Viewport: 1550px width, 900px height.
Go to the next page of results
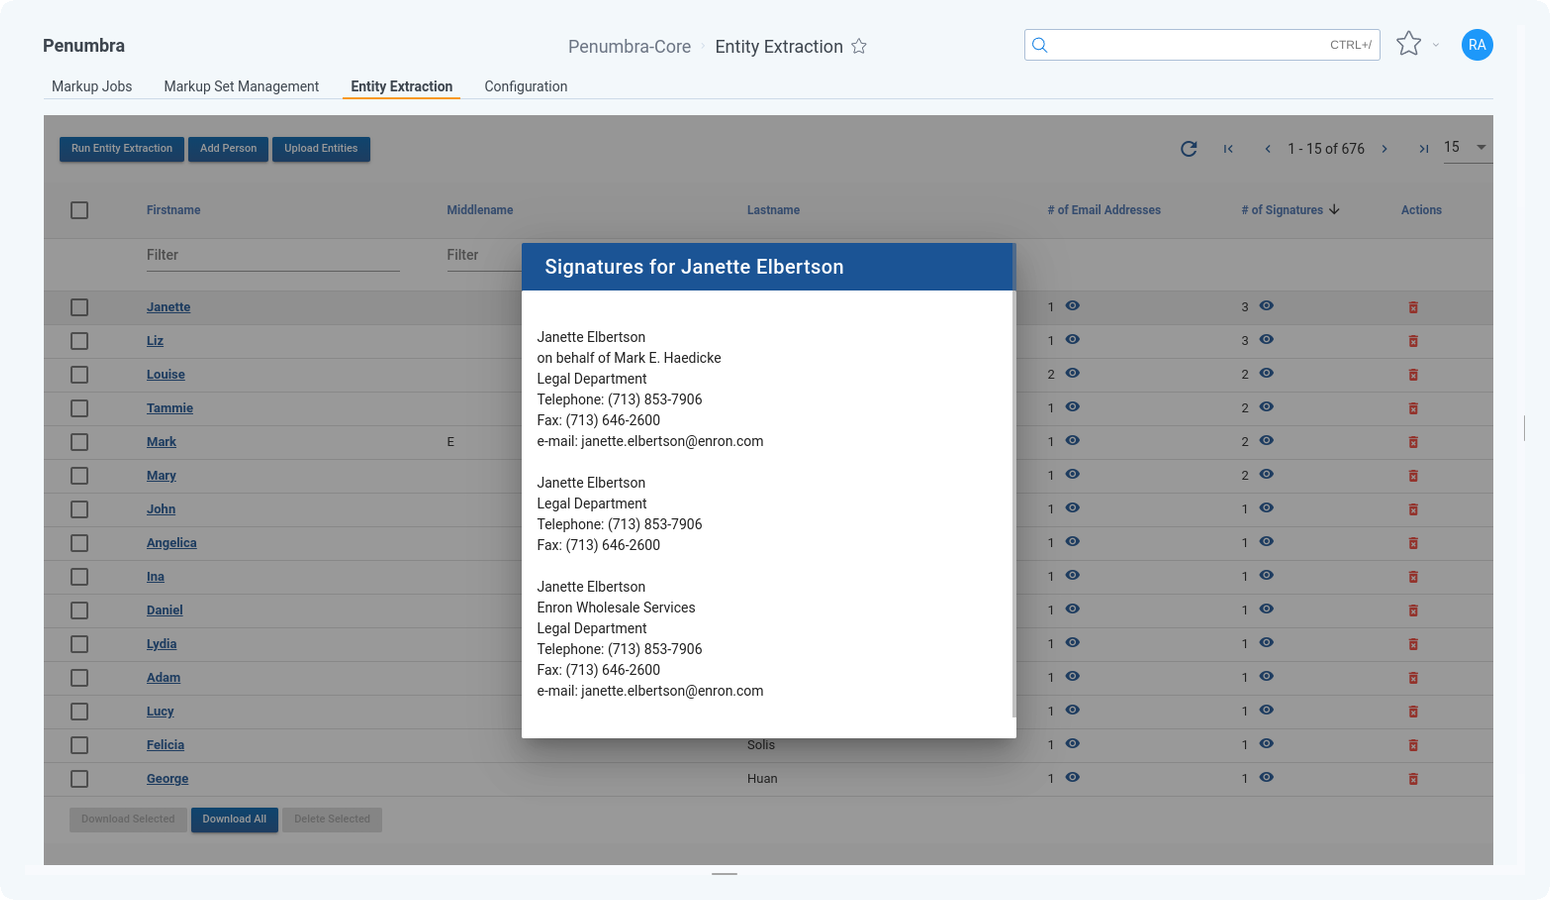point(1384,149)
